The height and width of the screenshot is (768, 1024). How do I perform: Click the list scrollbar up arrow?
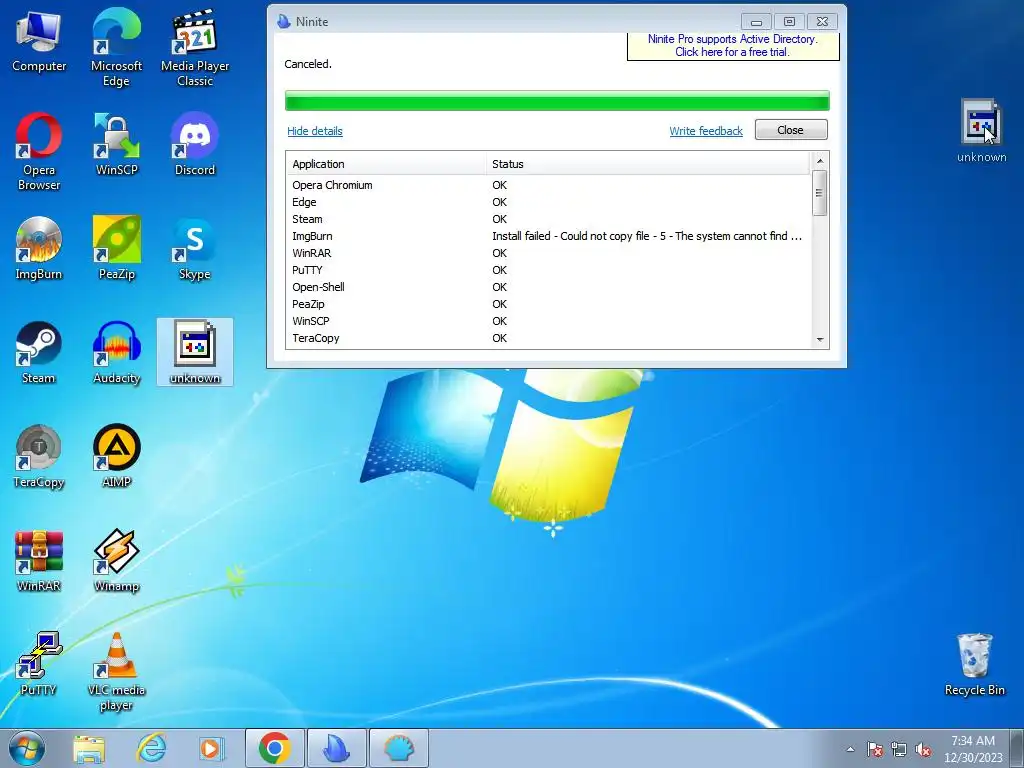tap(820, 161)
